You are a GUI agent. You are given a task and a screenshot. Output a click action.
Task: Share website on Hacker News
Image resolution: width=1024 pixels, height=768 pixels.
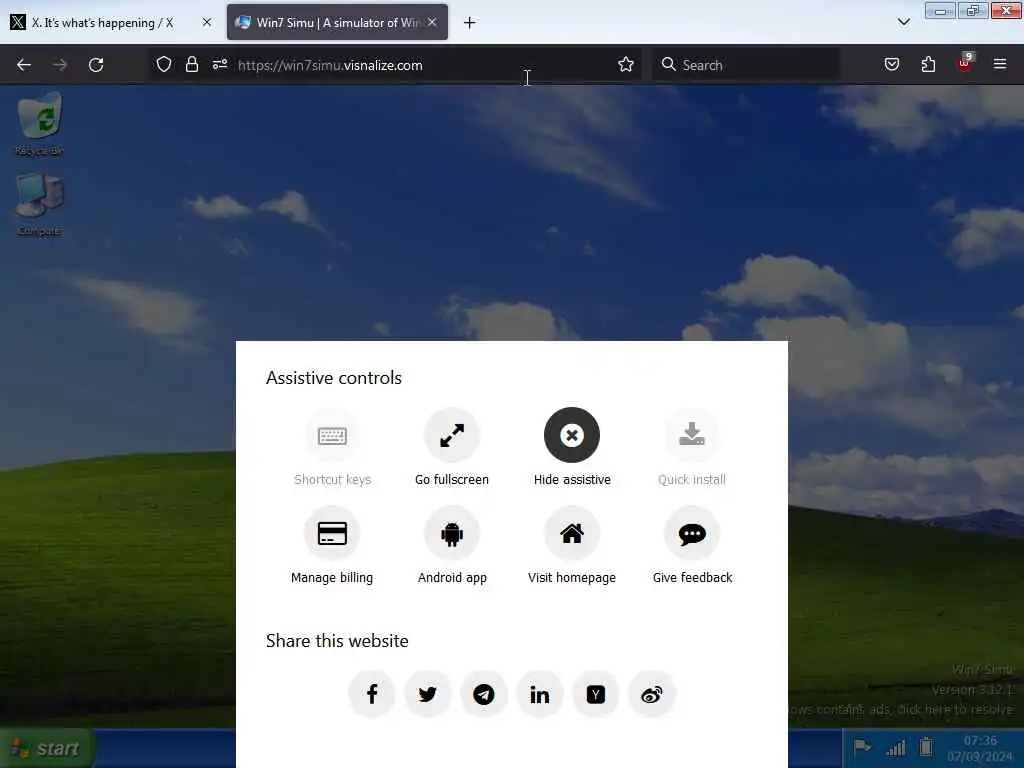596,694
